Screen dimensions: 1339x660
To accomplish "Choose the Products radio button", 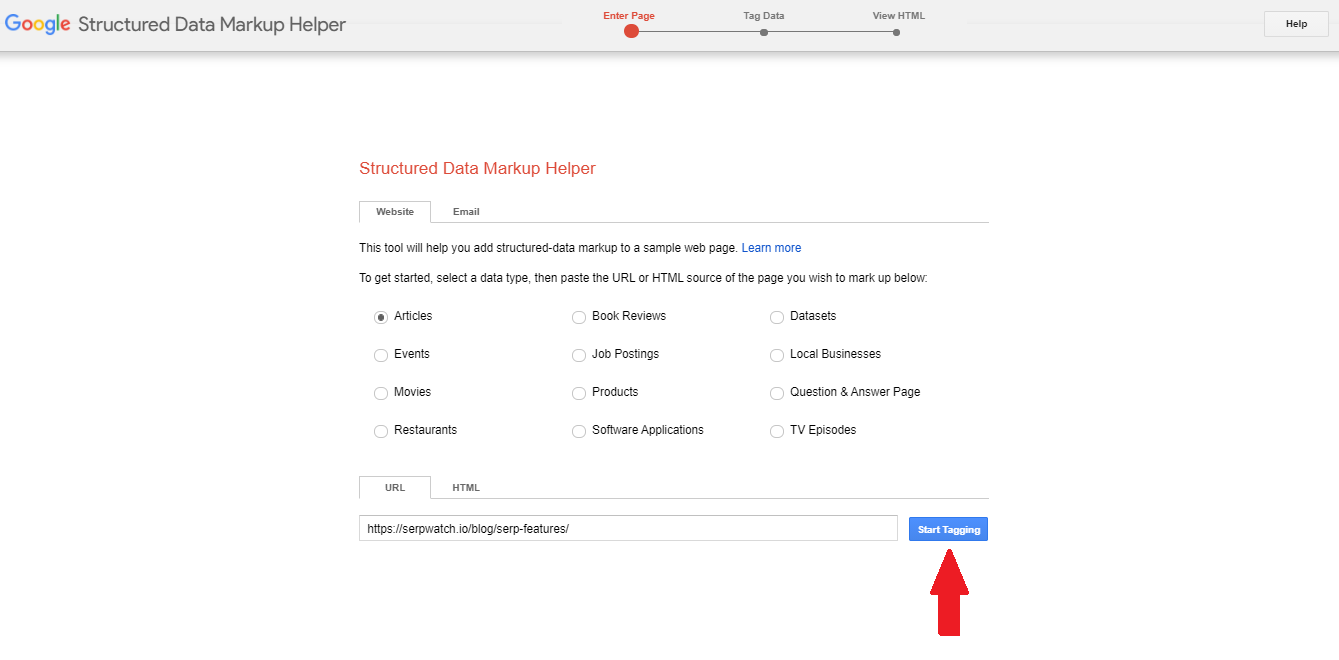I will (x=579, y=393).
